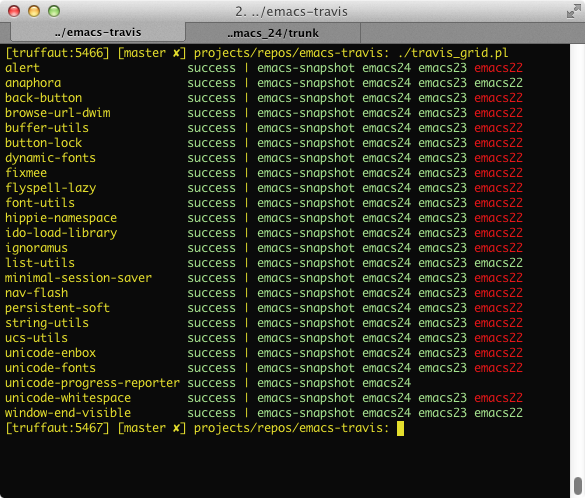Click the yellow terminal cursor block
The width and height of the screenshot is (585, 498).
point(400,428)
